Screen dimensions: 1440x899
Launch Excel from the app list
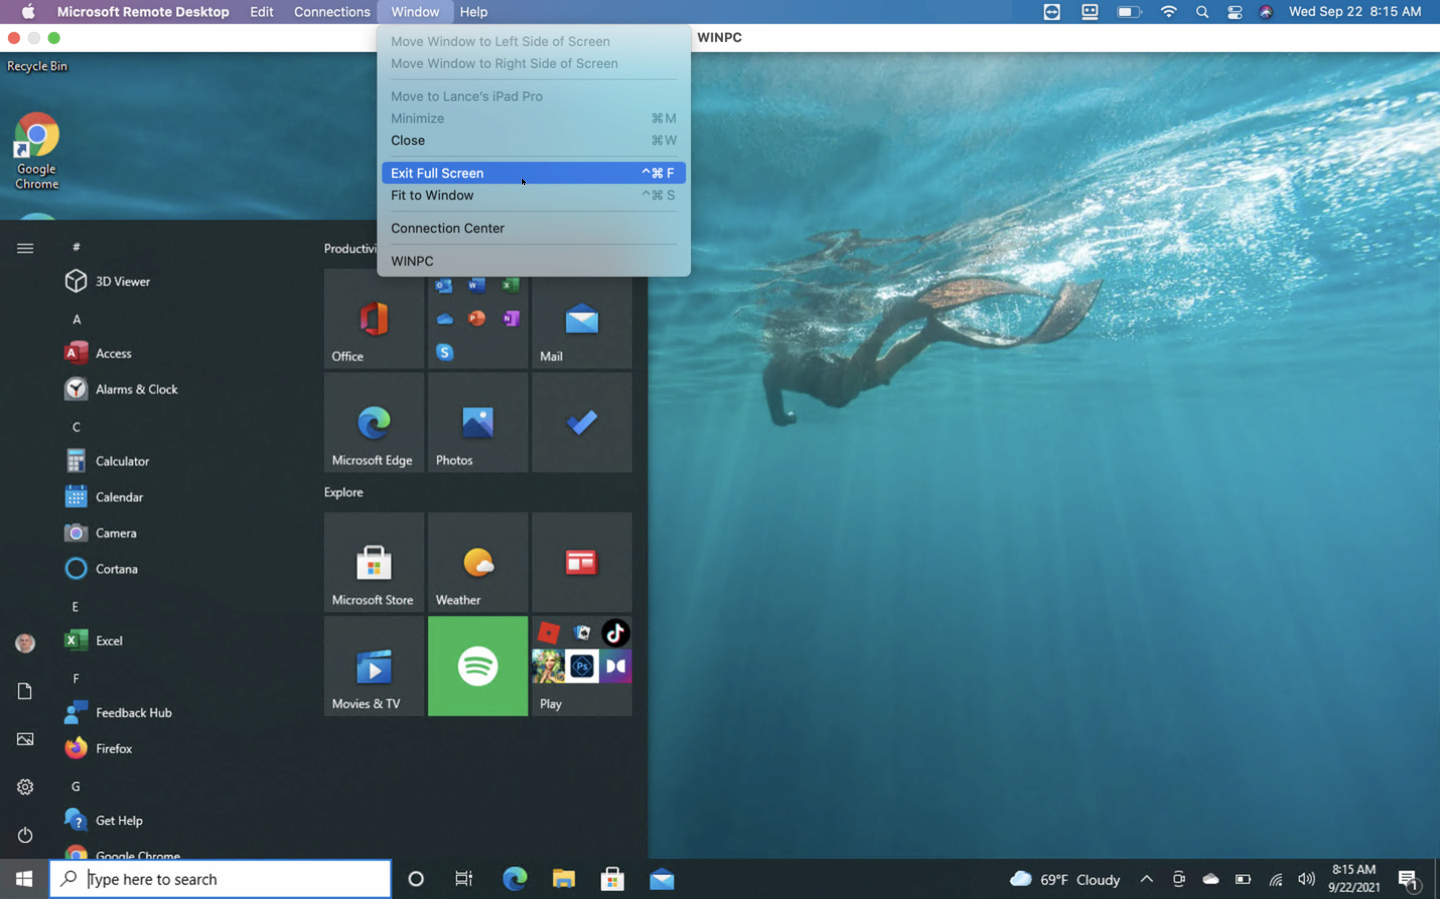93,641
